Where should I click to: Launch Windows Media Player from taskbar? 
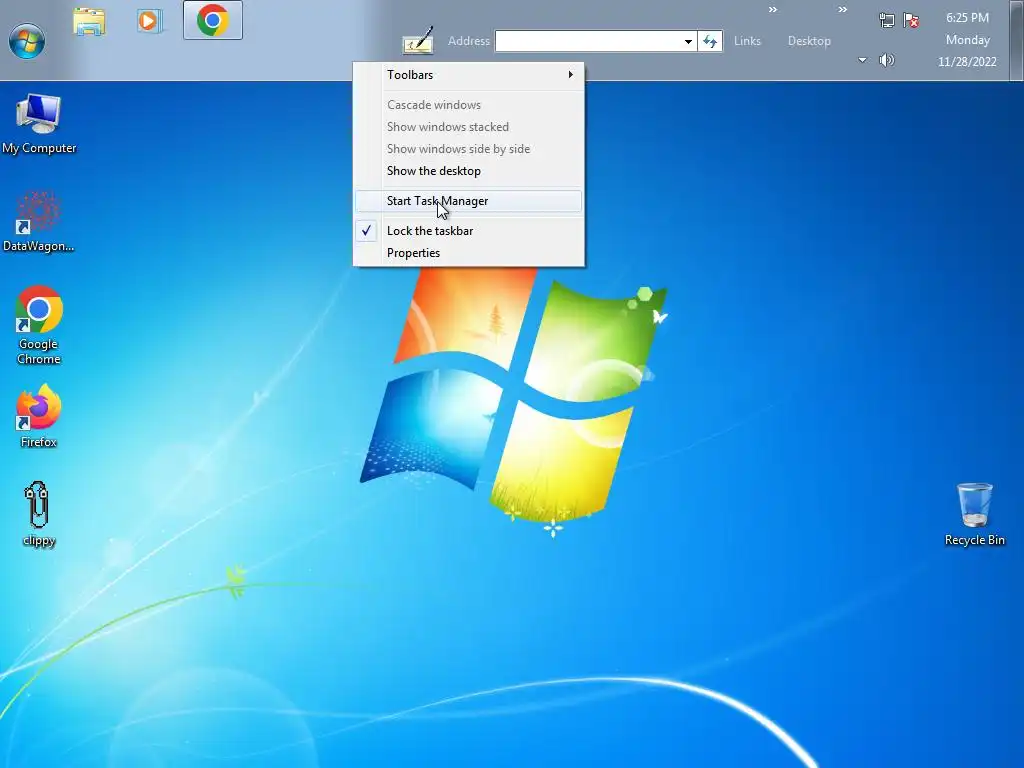pyautogui.click(x=150, y=21)
